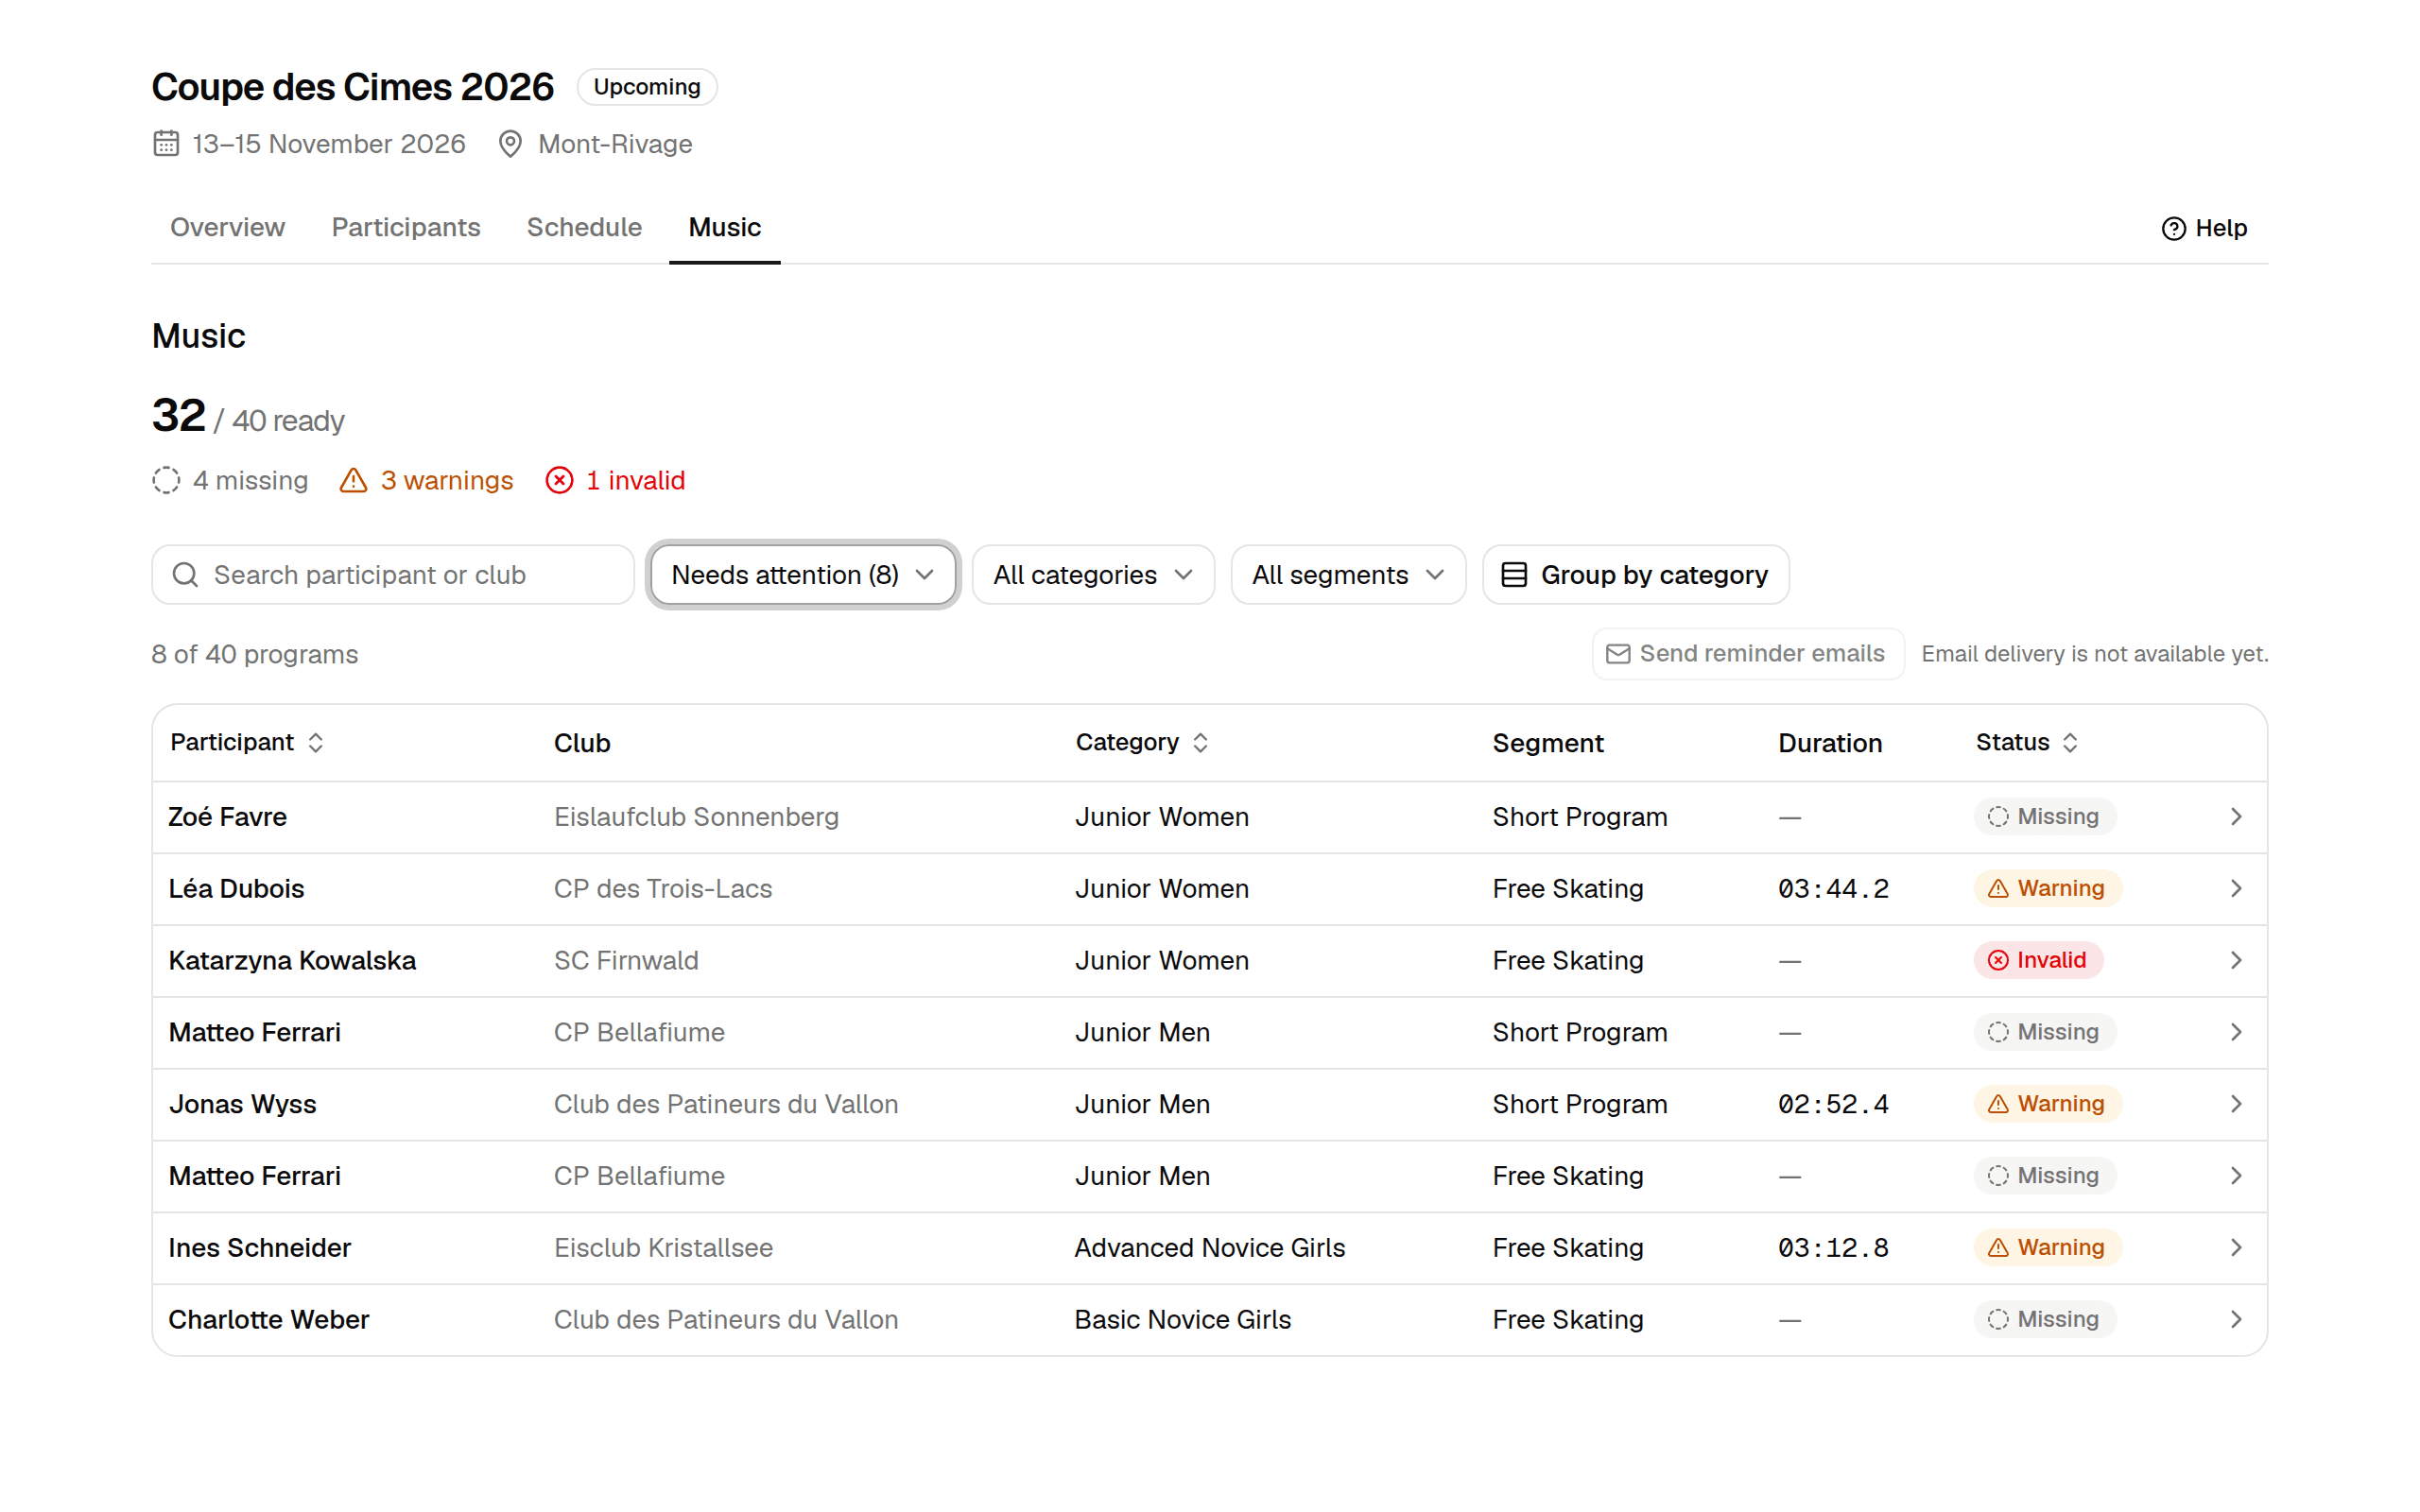Sort by Participant using the sort arrows
Viewport: 2420px width, 1512px height.
click(315, 743)
